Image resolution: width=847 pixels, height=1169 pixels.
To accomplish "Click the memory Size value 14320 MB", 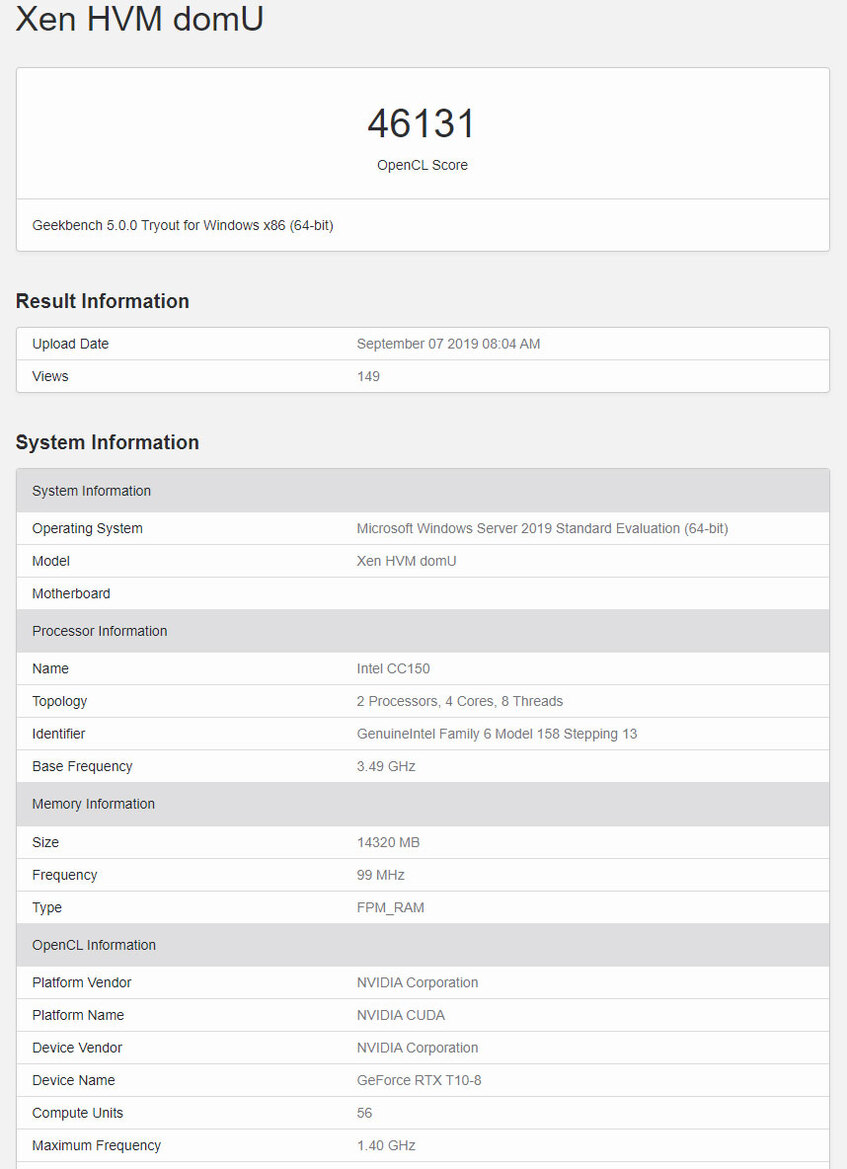I will 388,842.
